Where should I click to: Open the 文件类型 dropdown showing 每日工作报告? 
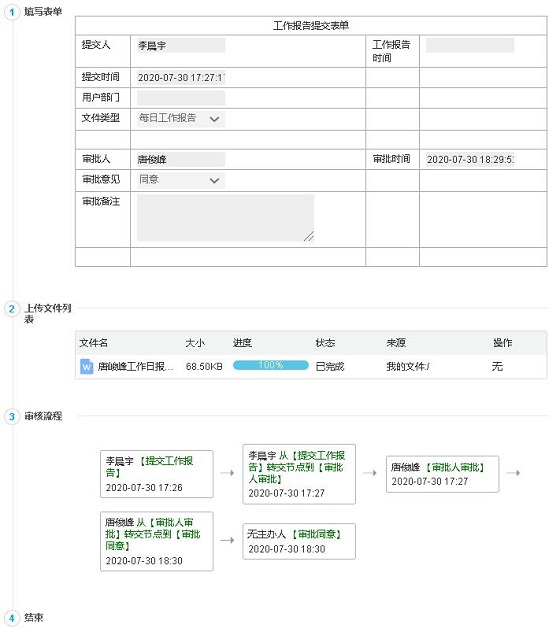tap(181, 119)
